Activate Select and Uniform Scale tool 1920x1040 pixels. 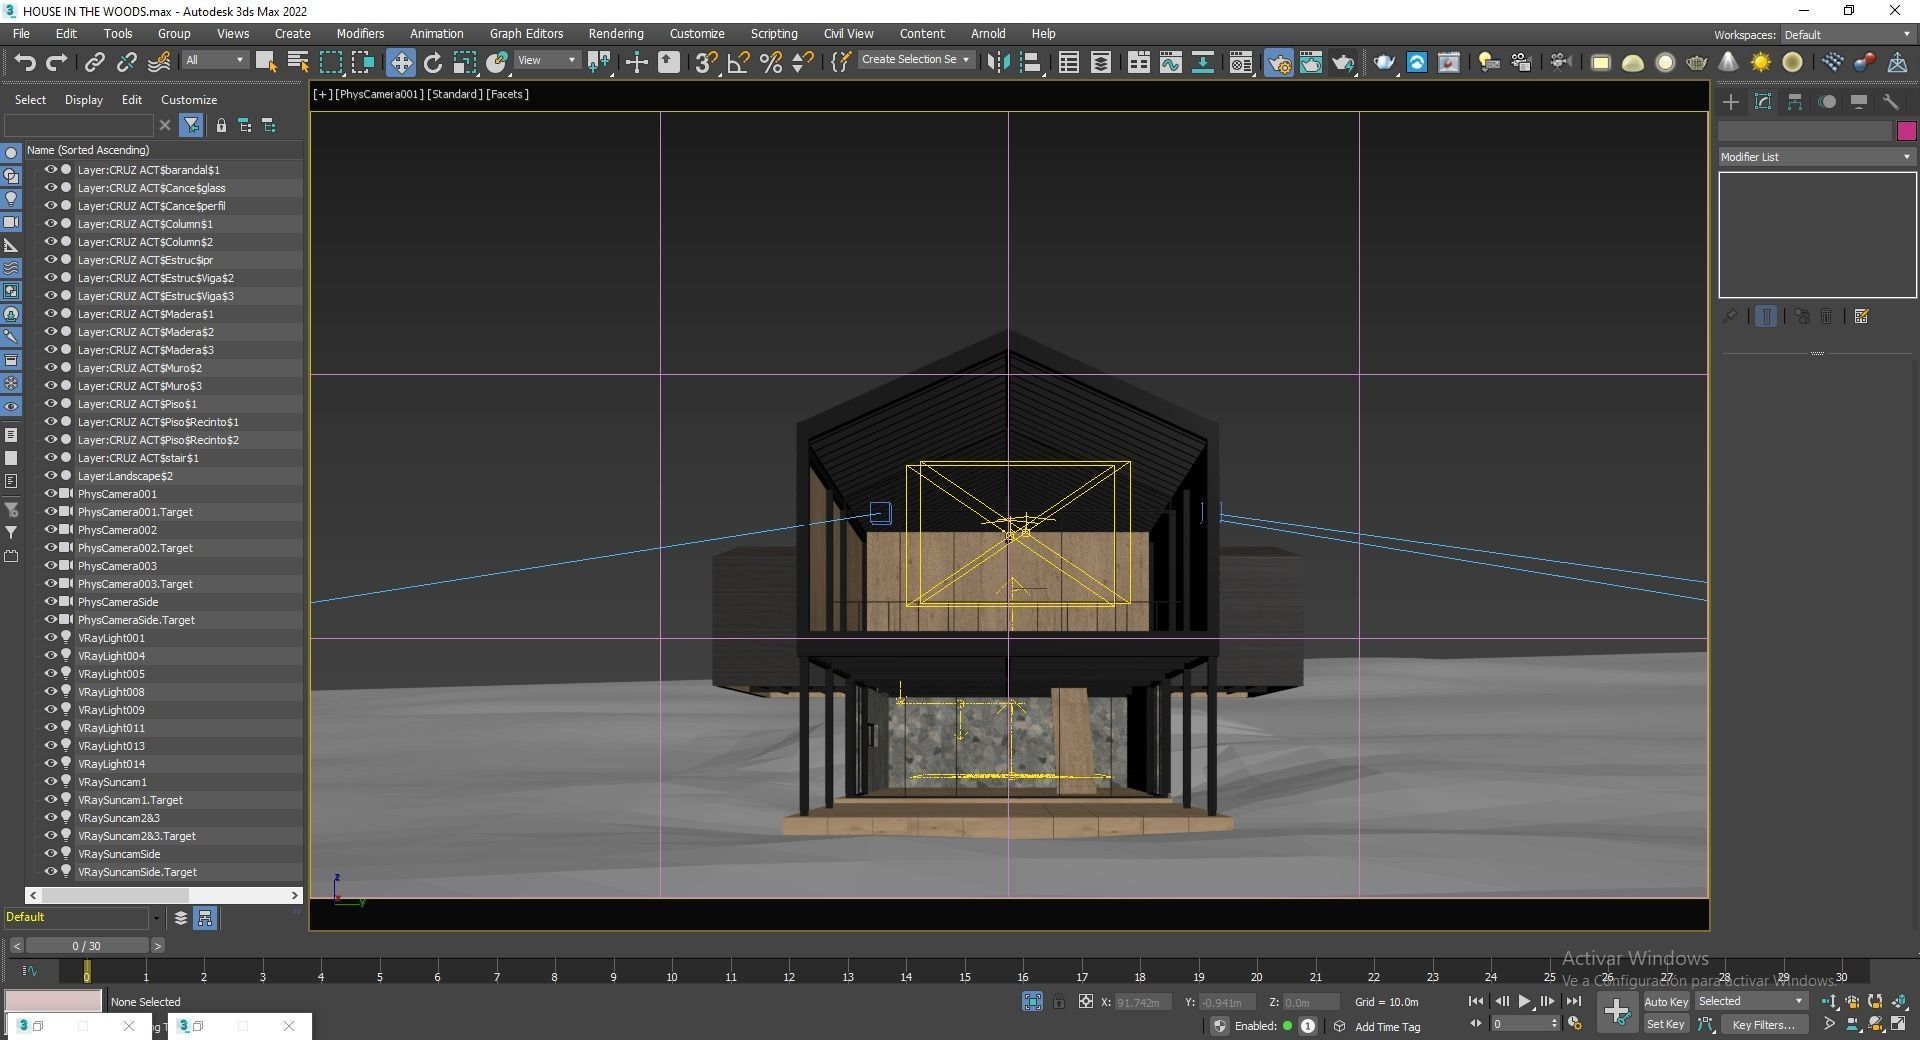(x=465, y=62)
